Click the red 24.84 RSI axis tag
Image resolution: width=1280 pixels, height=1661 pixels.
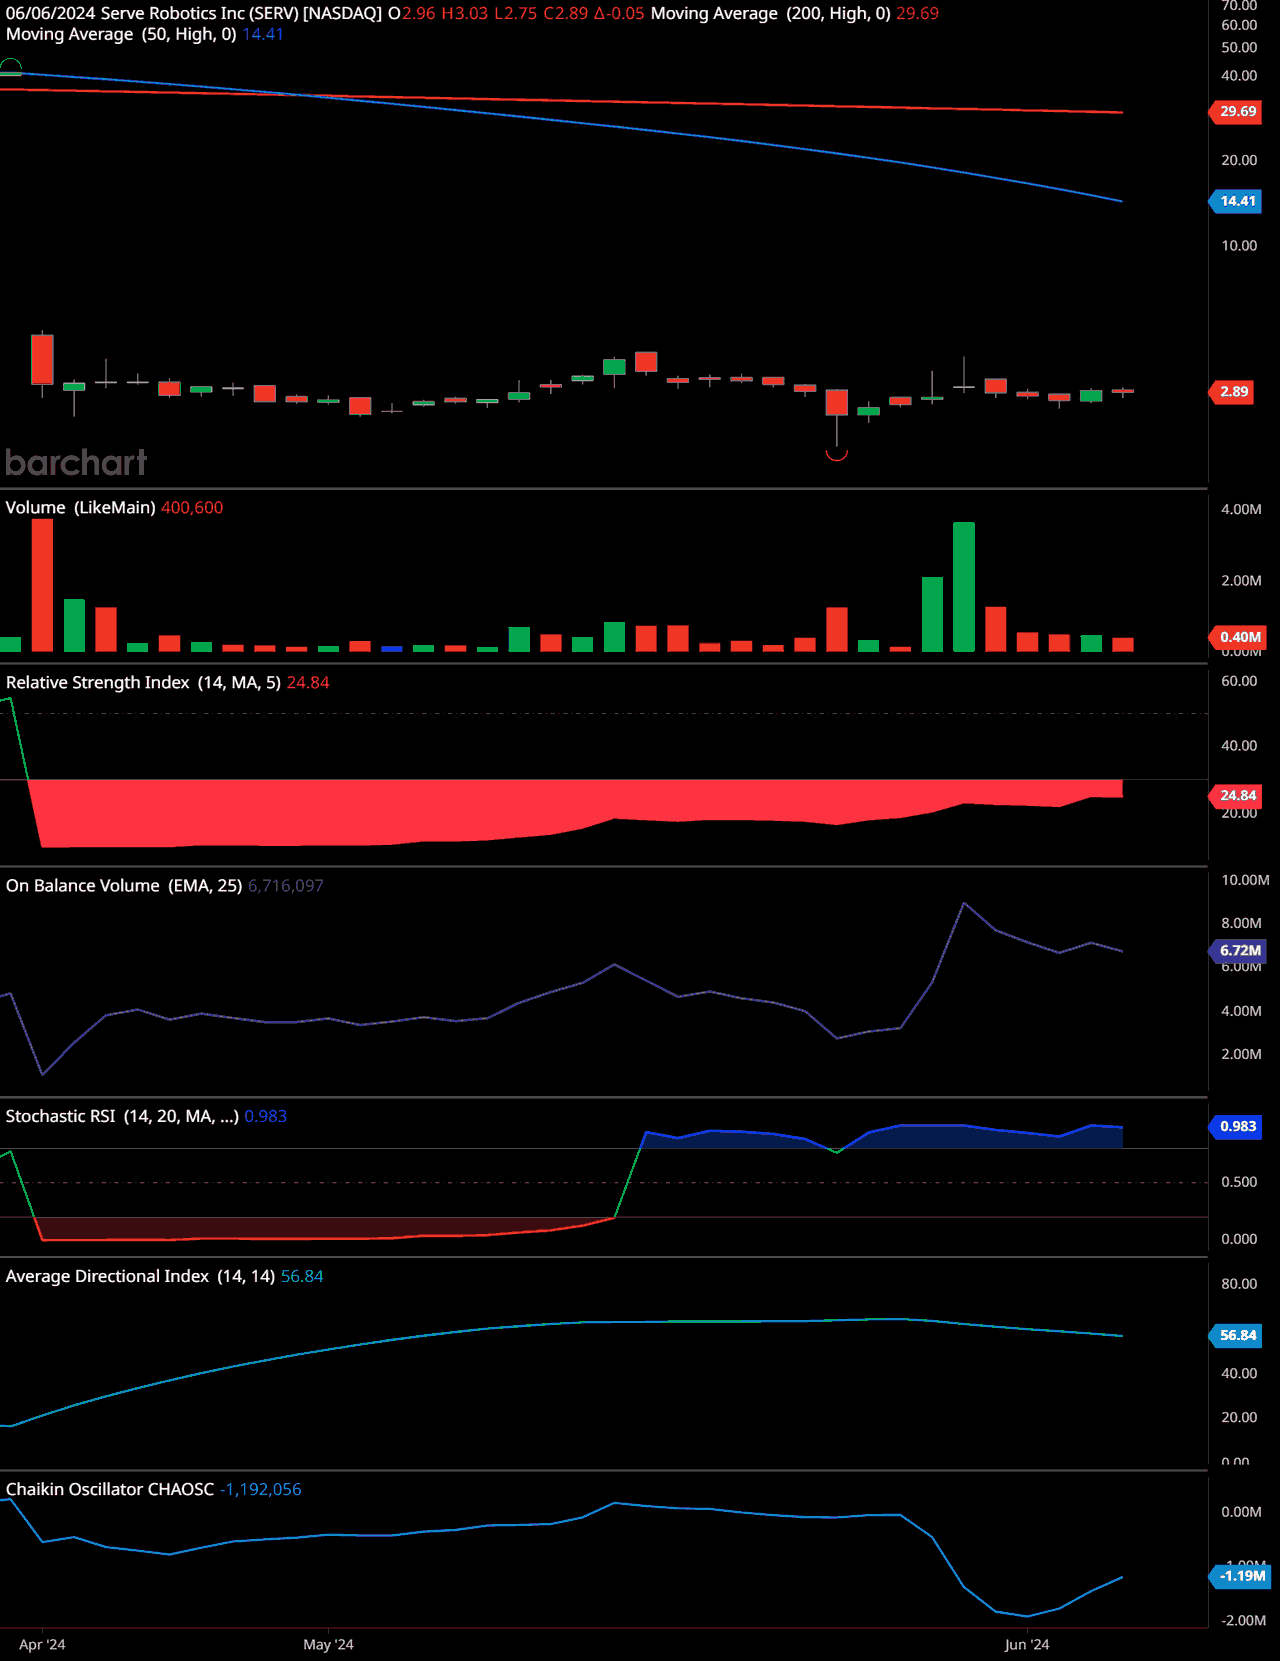tap(1237, 796)
